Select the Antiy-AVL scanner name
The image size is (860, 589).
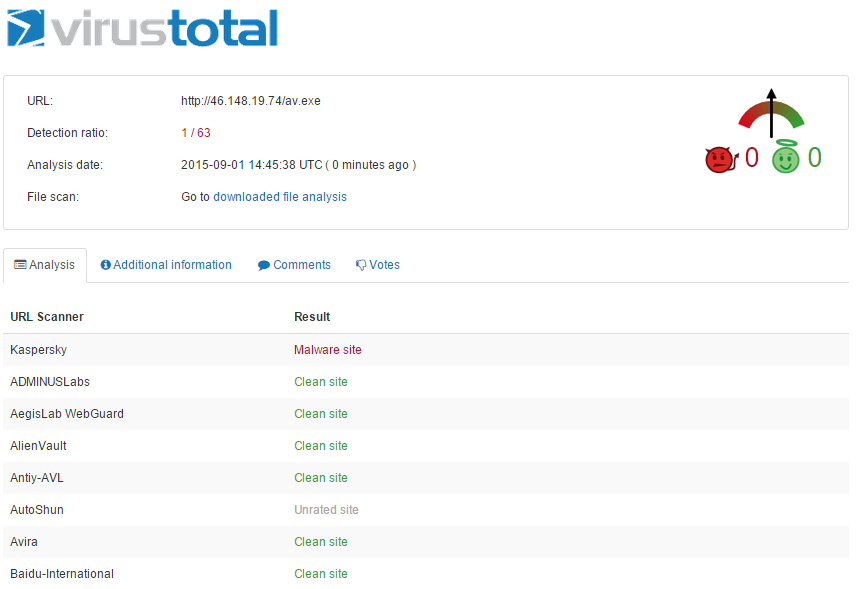[x=37, y=478]
